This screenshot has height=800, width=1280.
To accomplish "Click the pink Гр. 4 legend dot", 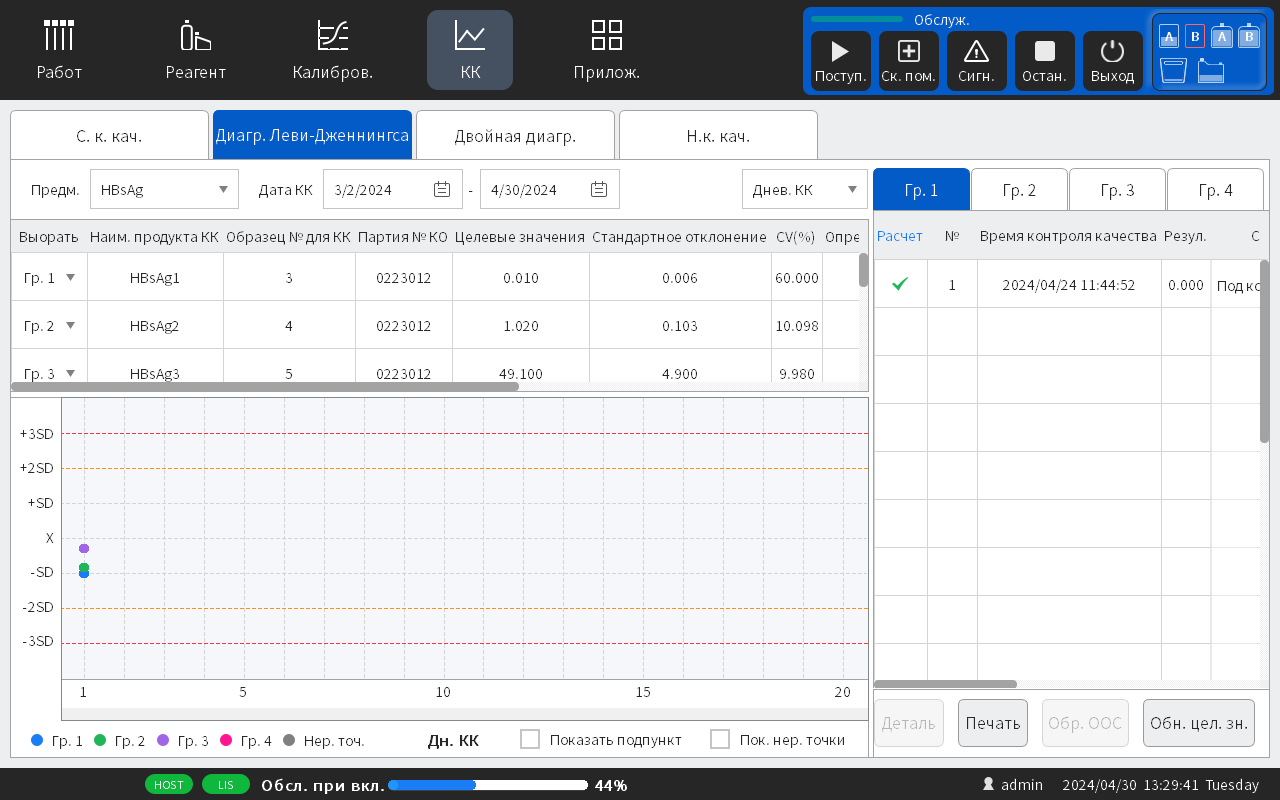I will pos(226,740).
